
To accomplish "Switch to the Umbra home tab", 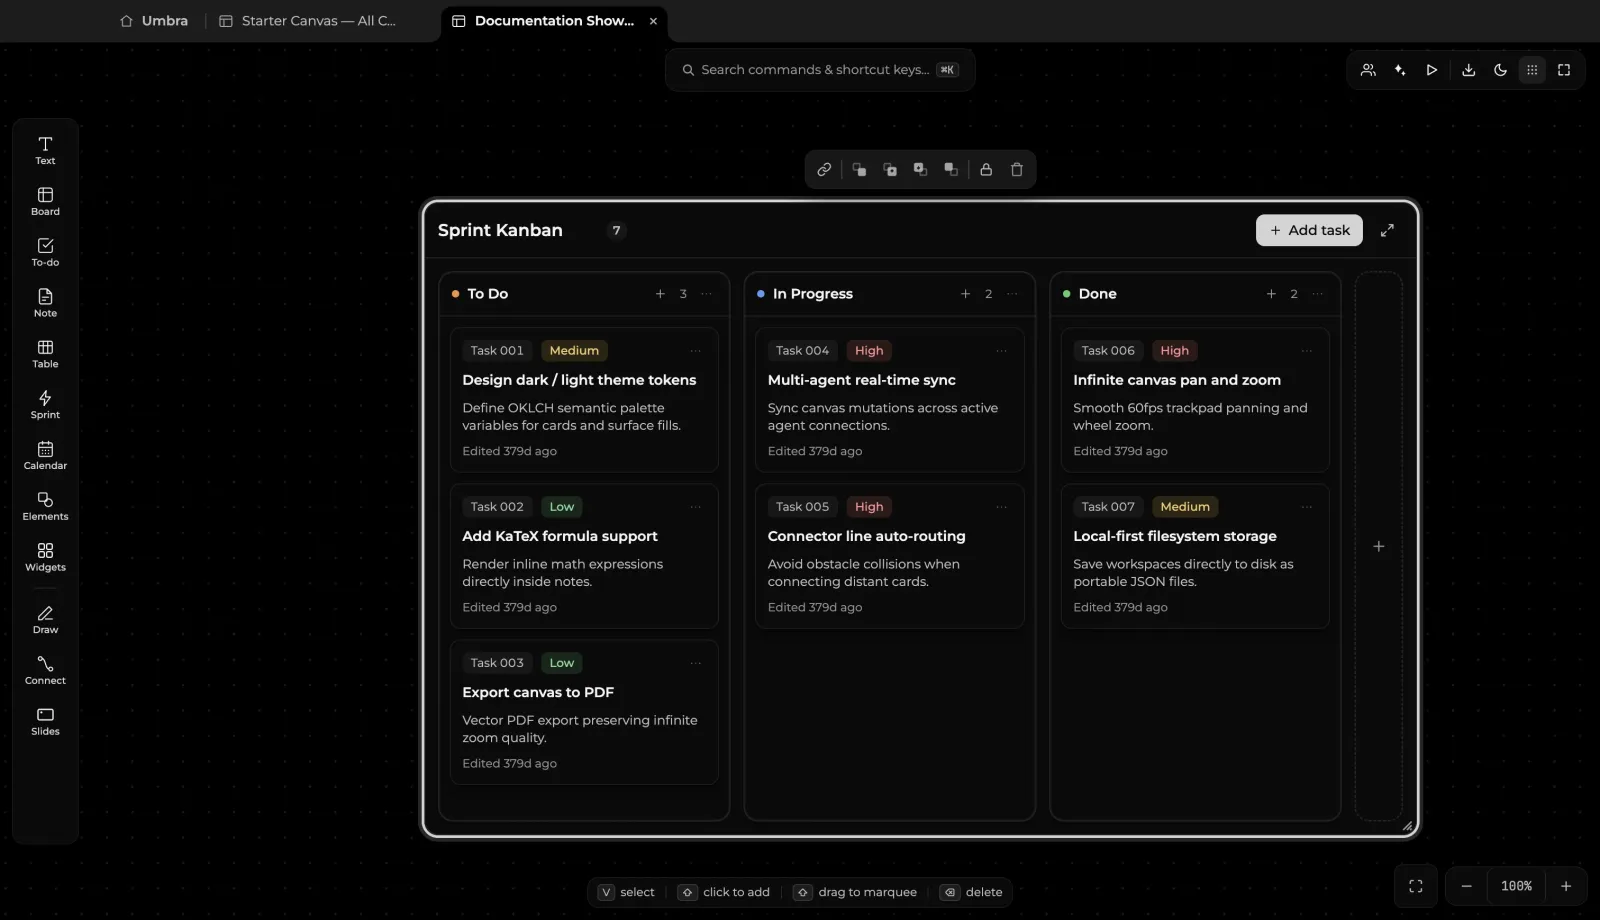I will (x=154, y=21).
